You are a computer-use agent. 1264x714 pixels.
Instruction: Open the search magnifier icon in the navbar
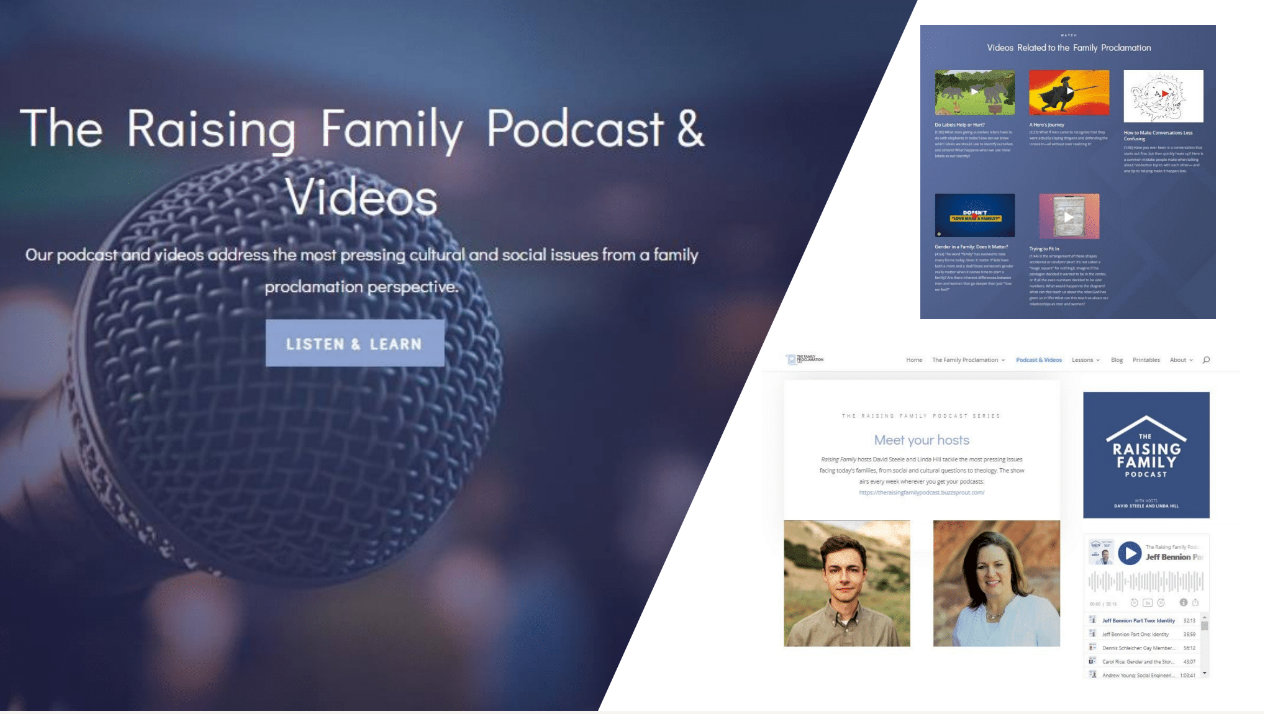[1206, 360]
